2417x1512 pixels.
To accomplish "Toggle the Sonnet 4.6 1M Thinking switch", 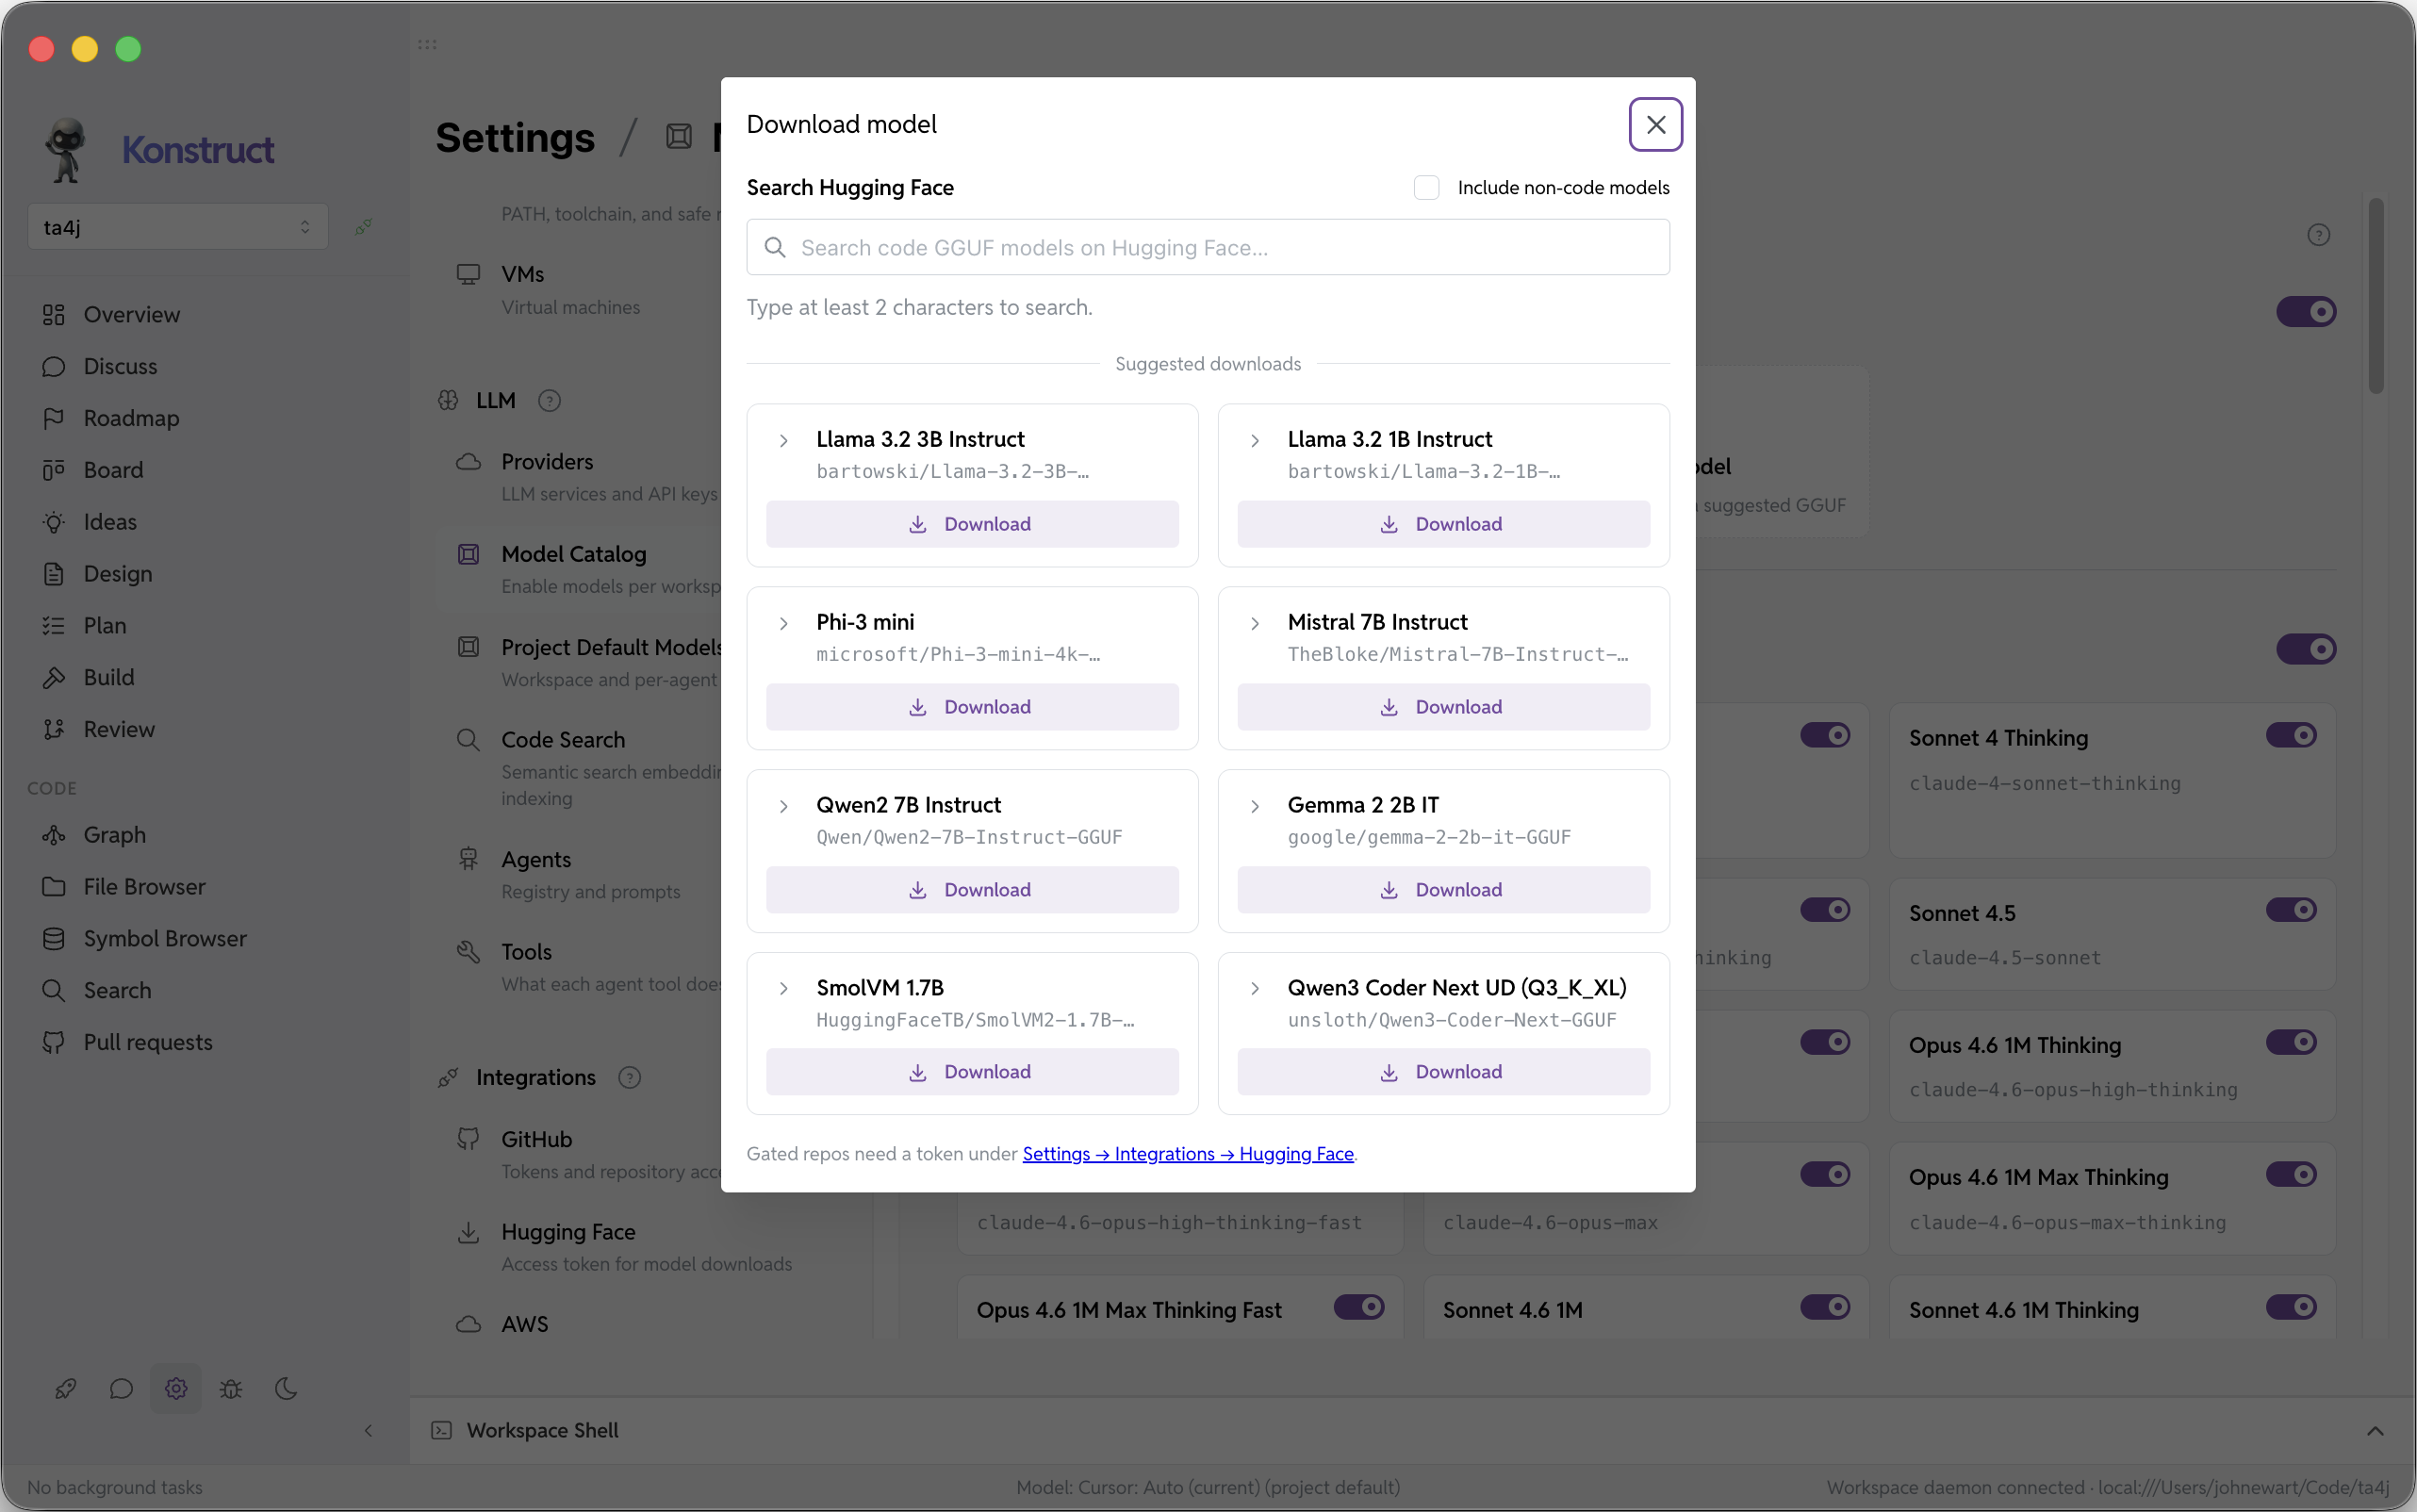I will (2291, 1307).
